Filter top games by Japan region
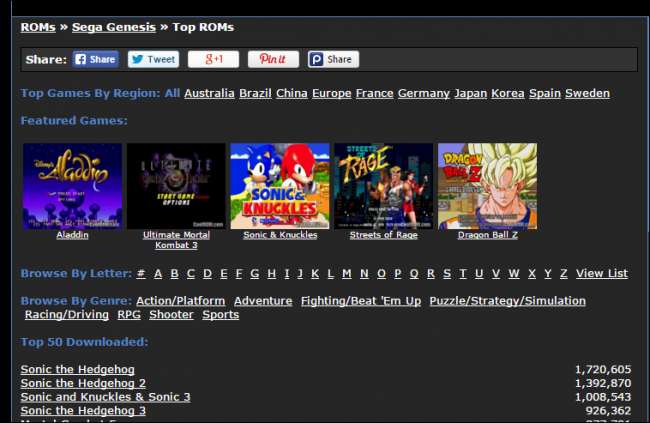 point(470,93)
